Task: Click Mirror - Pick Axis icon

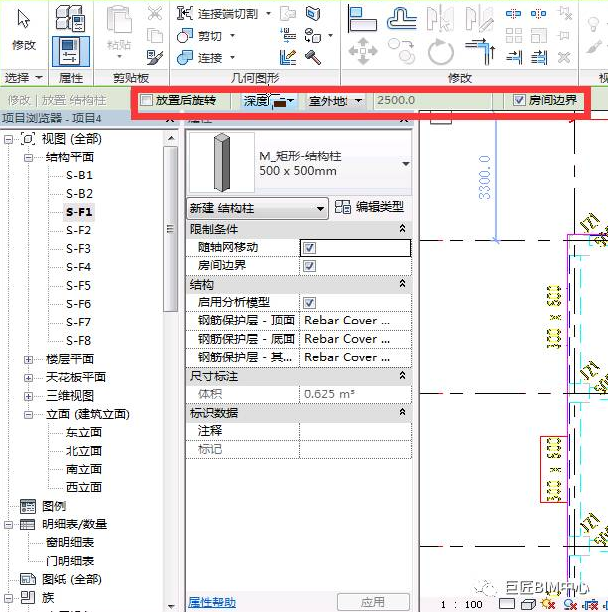Action: click(440, 18)
